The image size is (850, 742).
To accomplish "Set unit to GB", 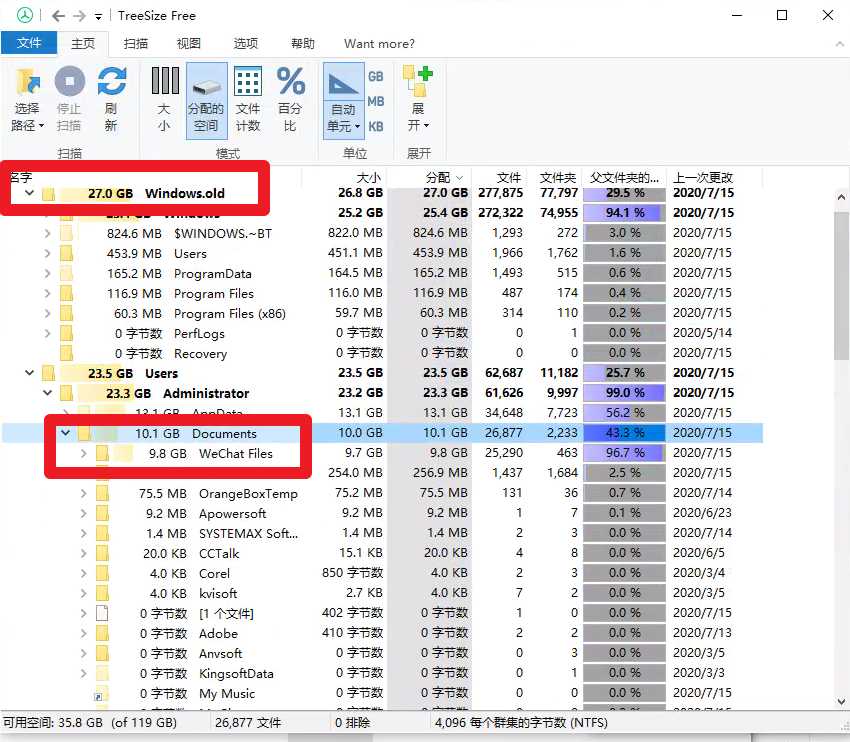I will point(376,76).
